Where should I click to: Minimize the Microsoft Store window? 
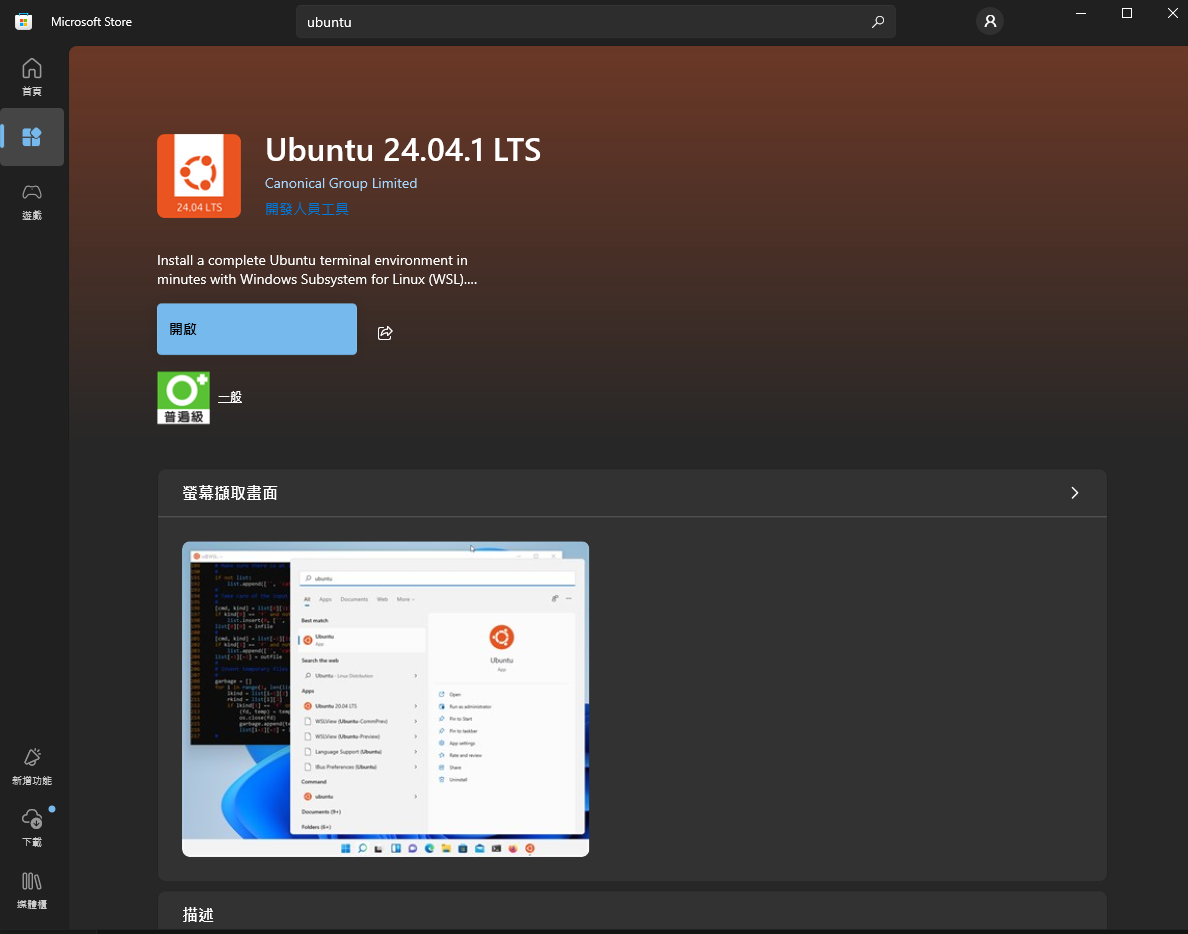click(x=1081, y=14)
